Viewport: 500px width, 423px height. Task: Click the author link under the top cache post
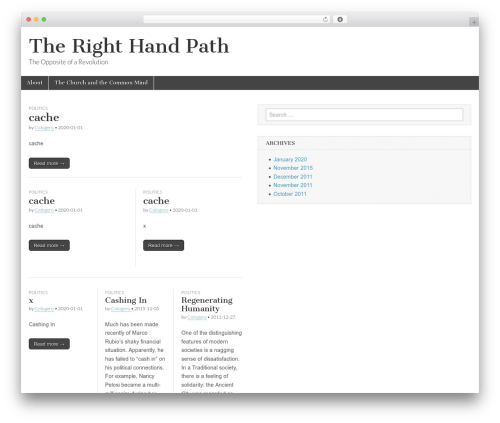44,128
